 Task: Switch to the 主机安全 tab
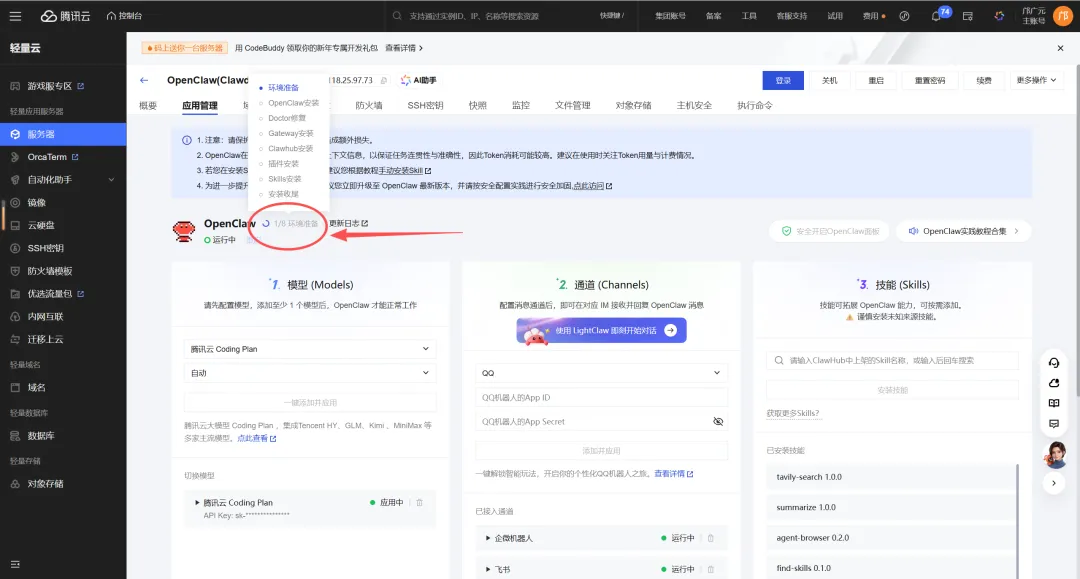[x=694, y=105]
